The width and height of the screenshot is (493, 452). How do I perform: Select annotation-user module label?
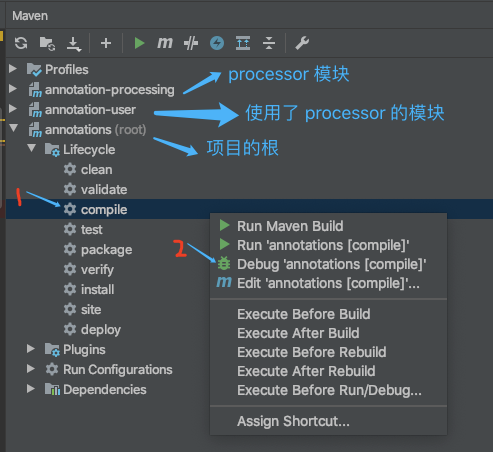(x=90, y=110)
